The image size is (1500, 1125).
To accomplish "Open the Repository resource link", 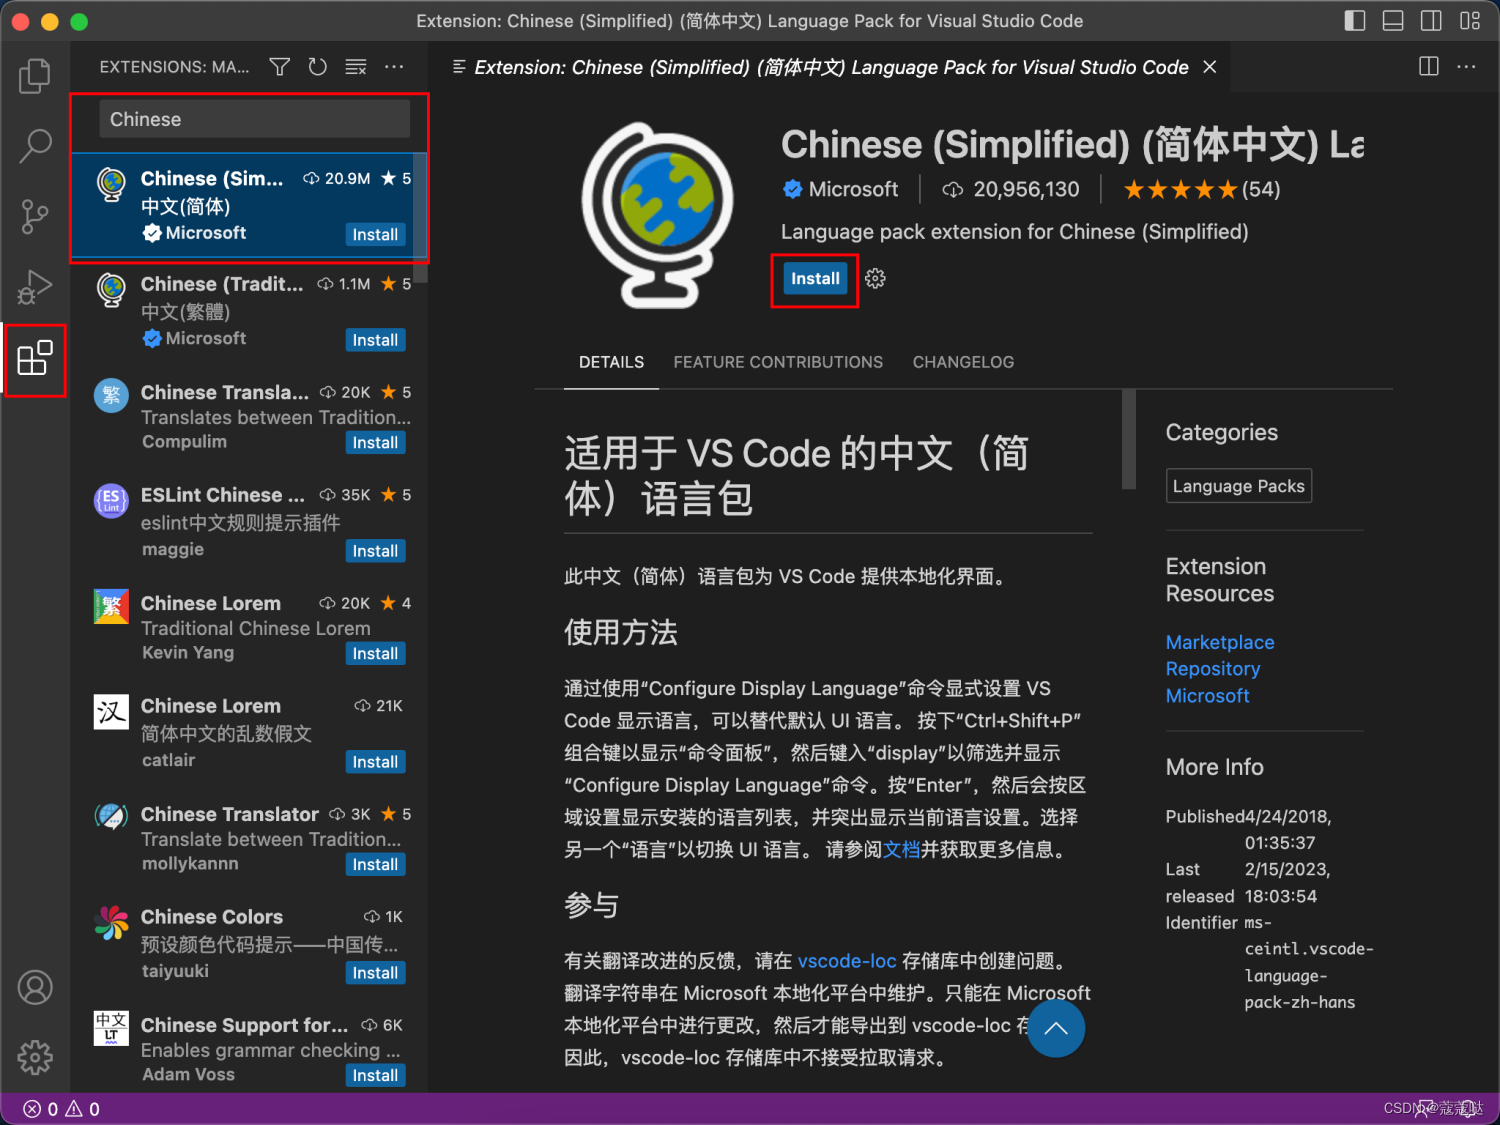I will (1213, 669).
